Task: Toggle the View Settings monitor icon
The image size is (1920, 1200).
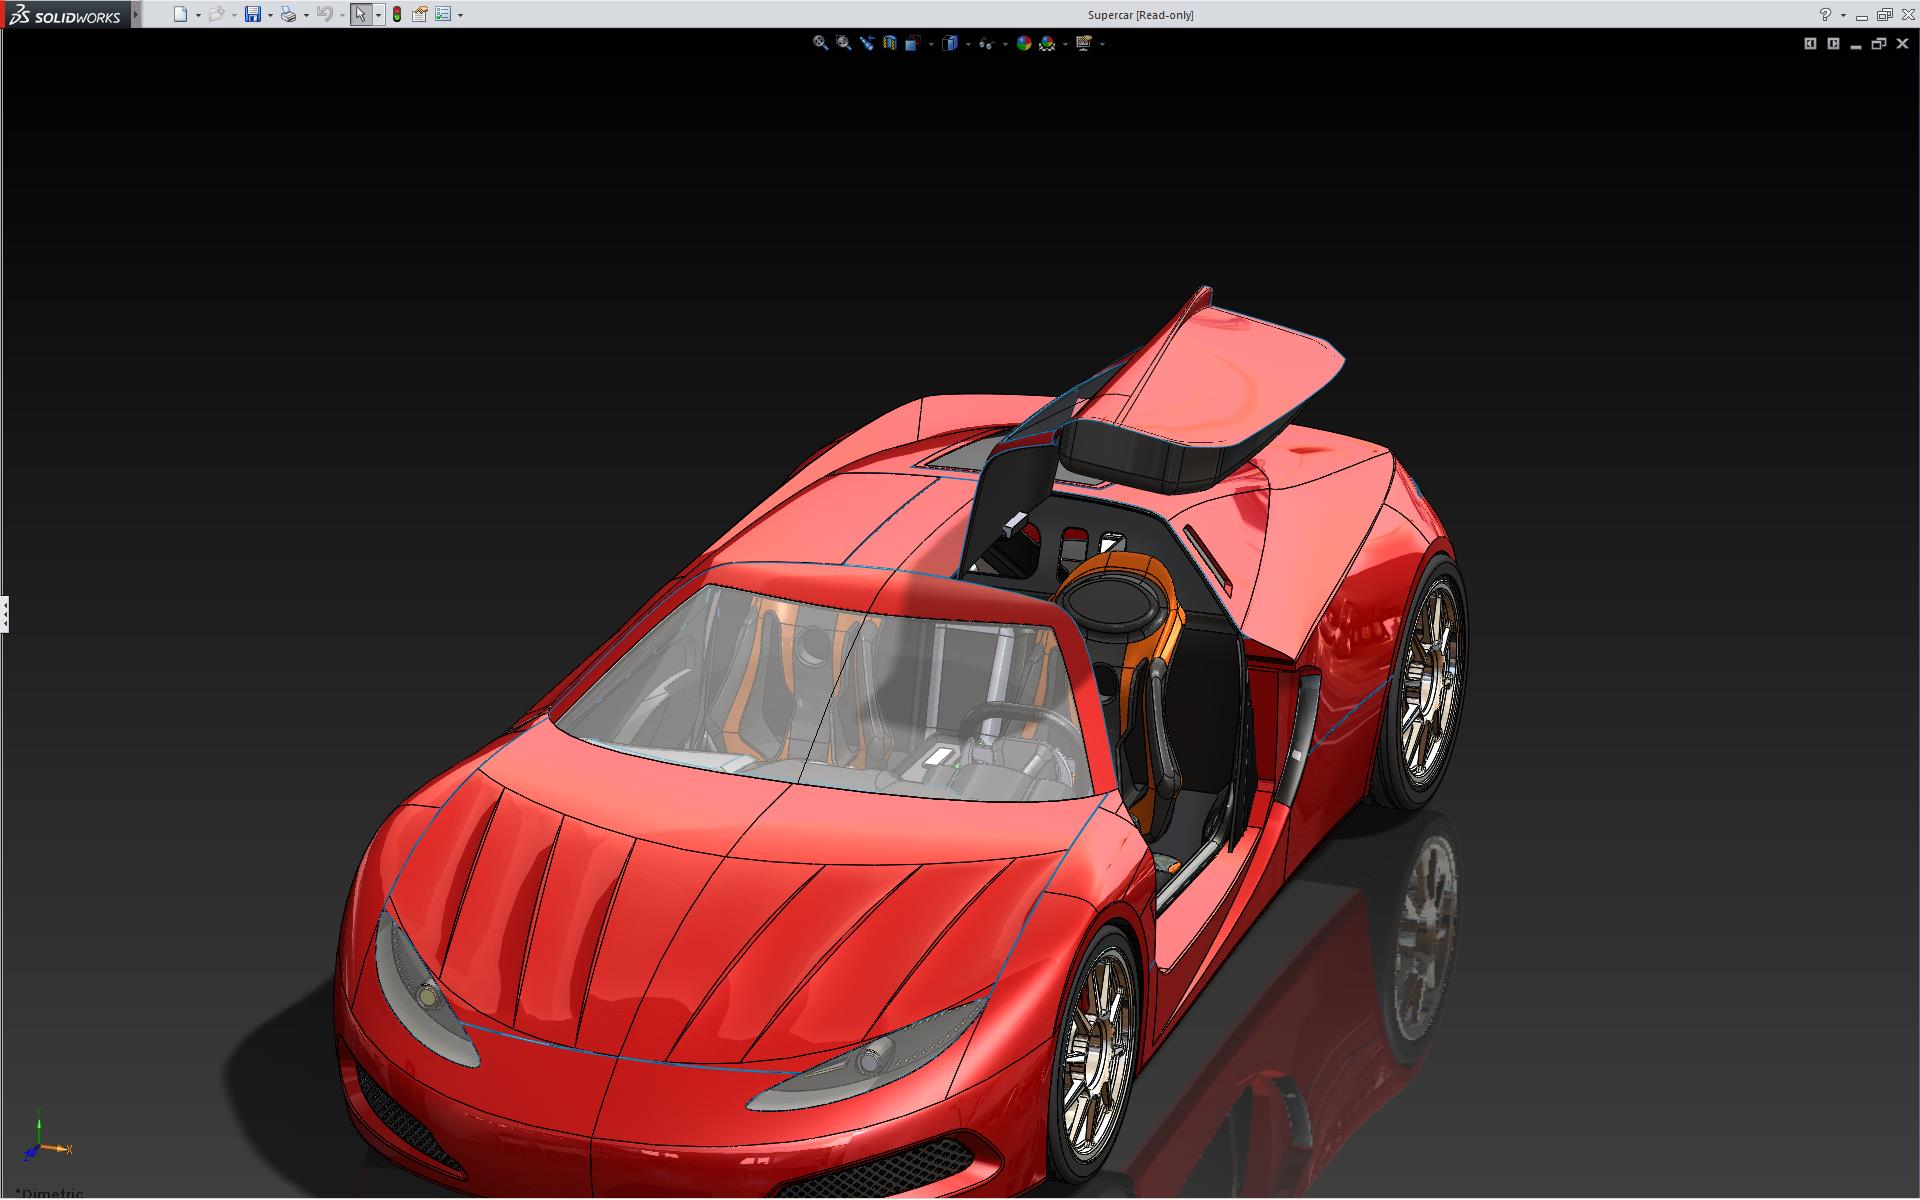Action: 1083,43
